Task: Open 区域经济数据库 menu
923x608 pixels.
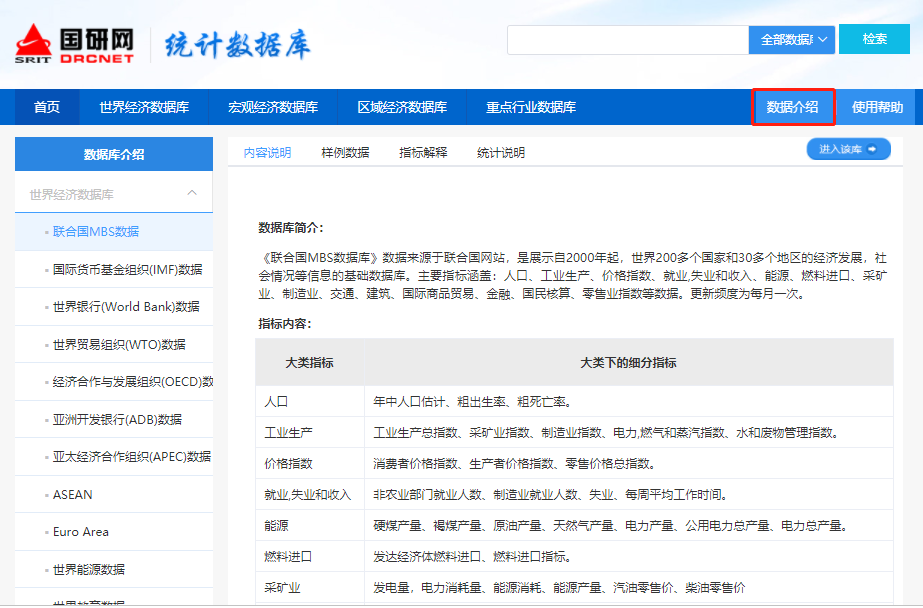Action: [402, 107]
